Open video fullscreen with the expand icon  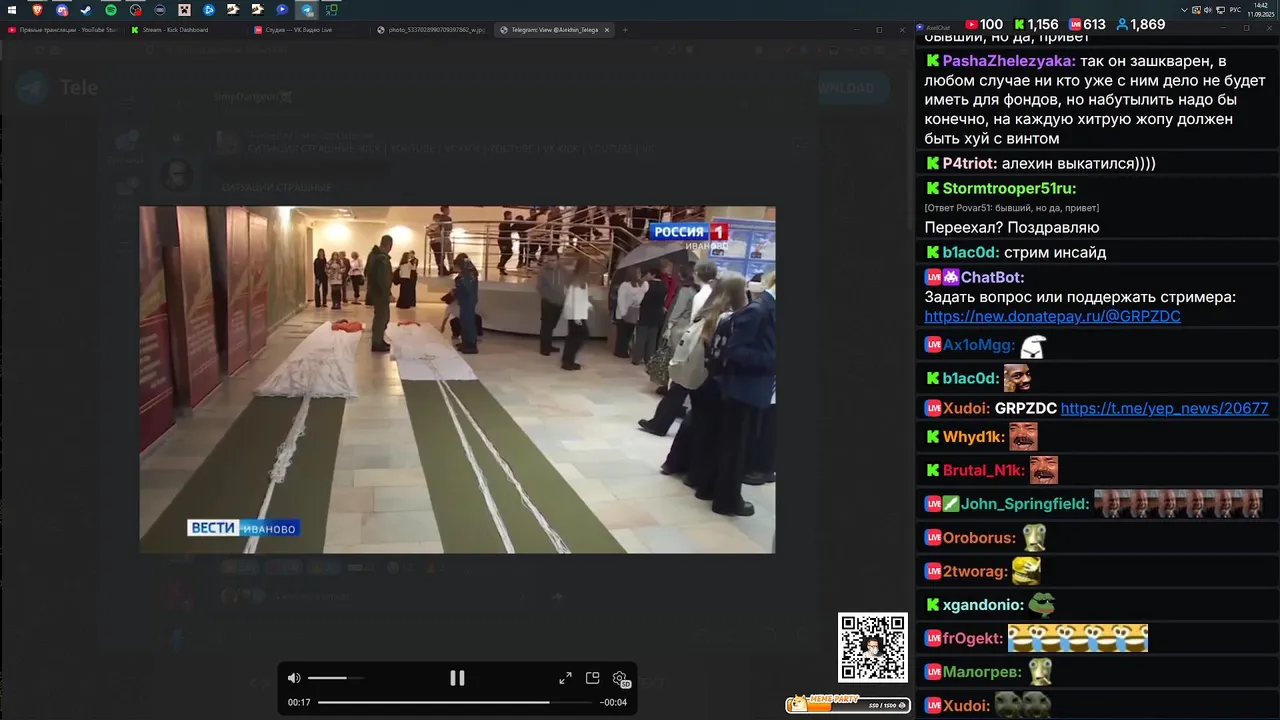[565, 678]
